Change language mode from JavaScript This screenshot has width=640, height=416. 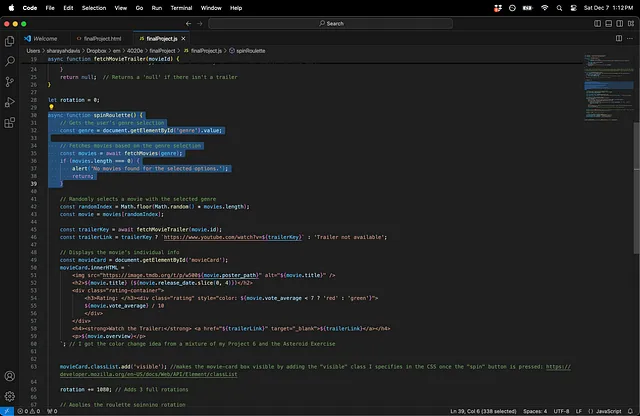pyautogui.click(x=608, y=411)
